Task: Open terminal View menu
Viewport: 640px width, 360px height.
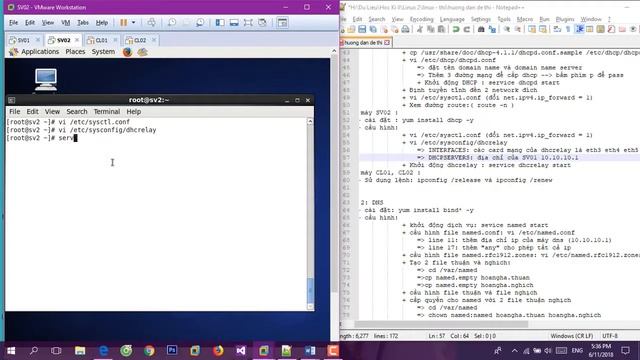Action: 52,111
